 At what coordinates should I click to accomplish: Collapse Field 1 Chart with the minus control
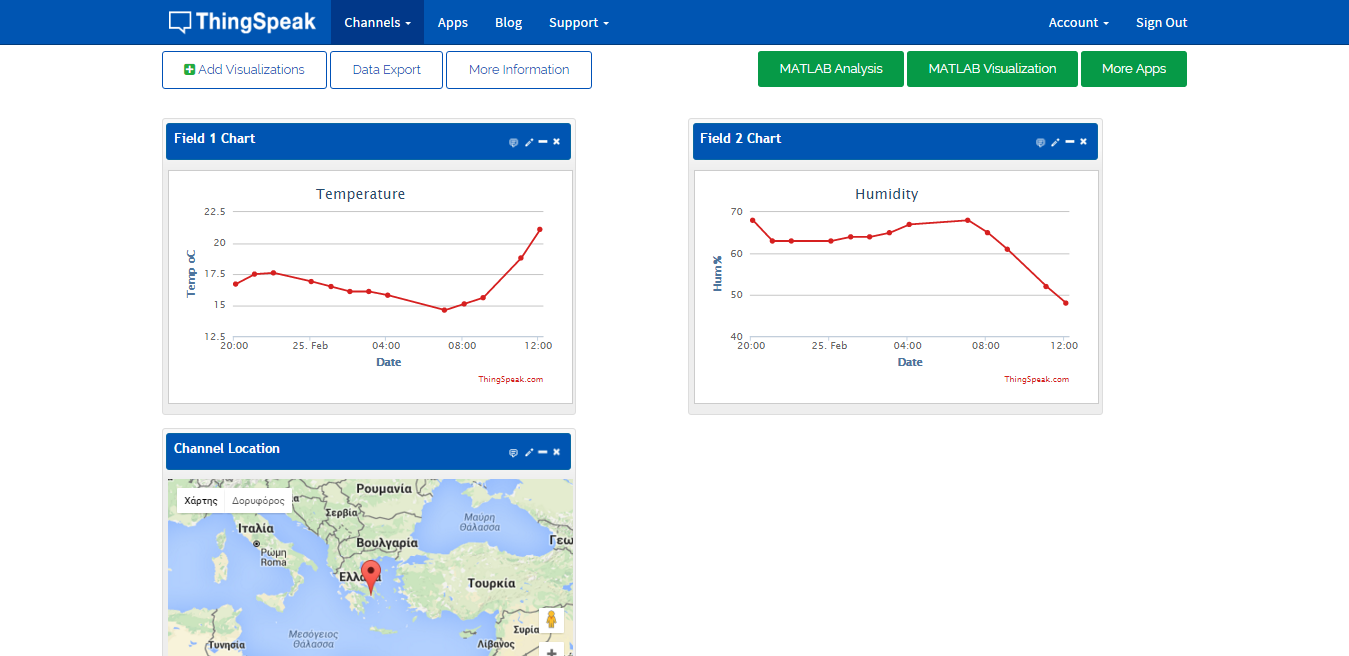pos(543,142)
